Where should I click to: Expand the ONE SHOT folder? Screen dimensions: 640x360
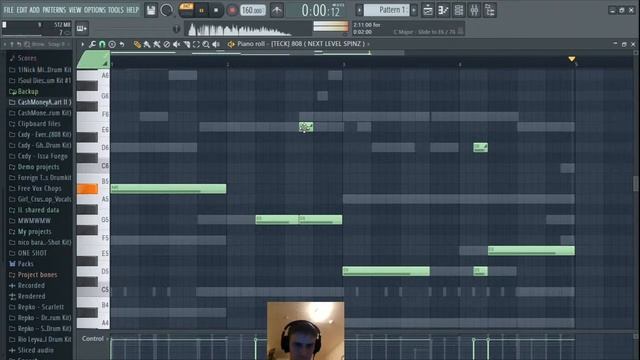click(x=32, y=253)
